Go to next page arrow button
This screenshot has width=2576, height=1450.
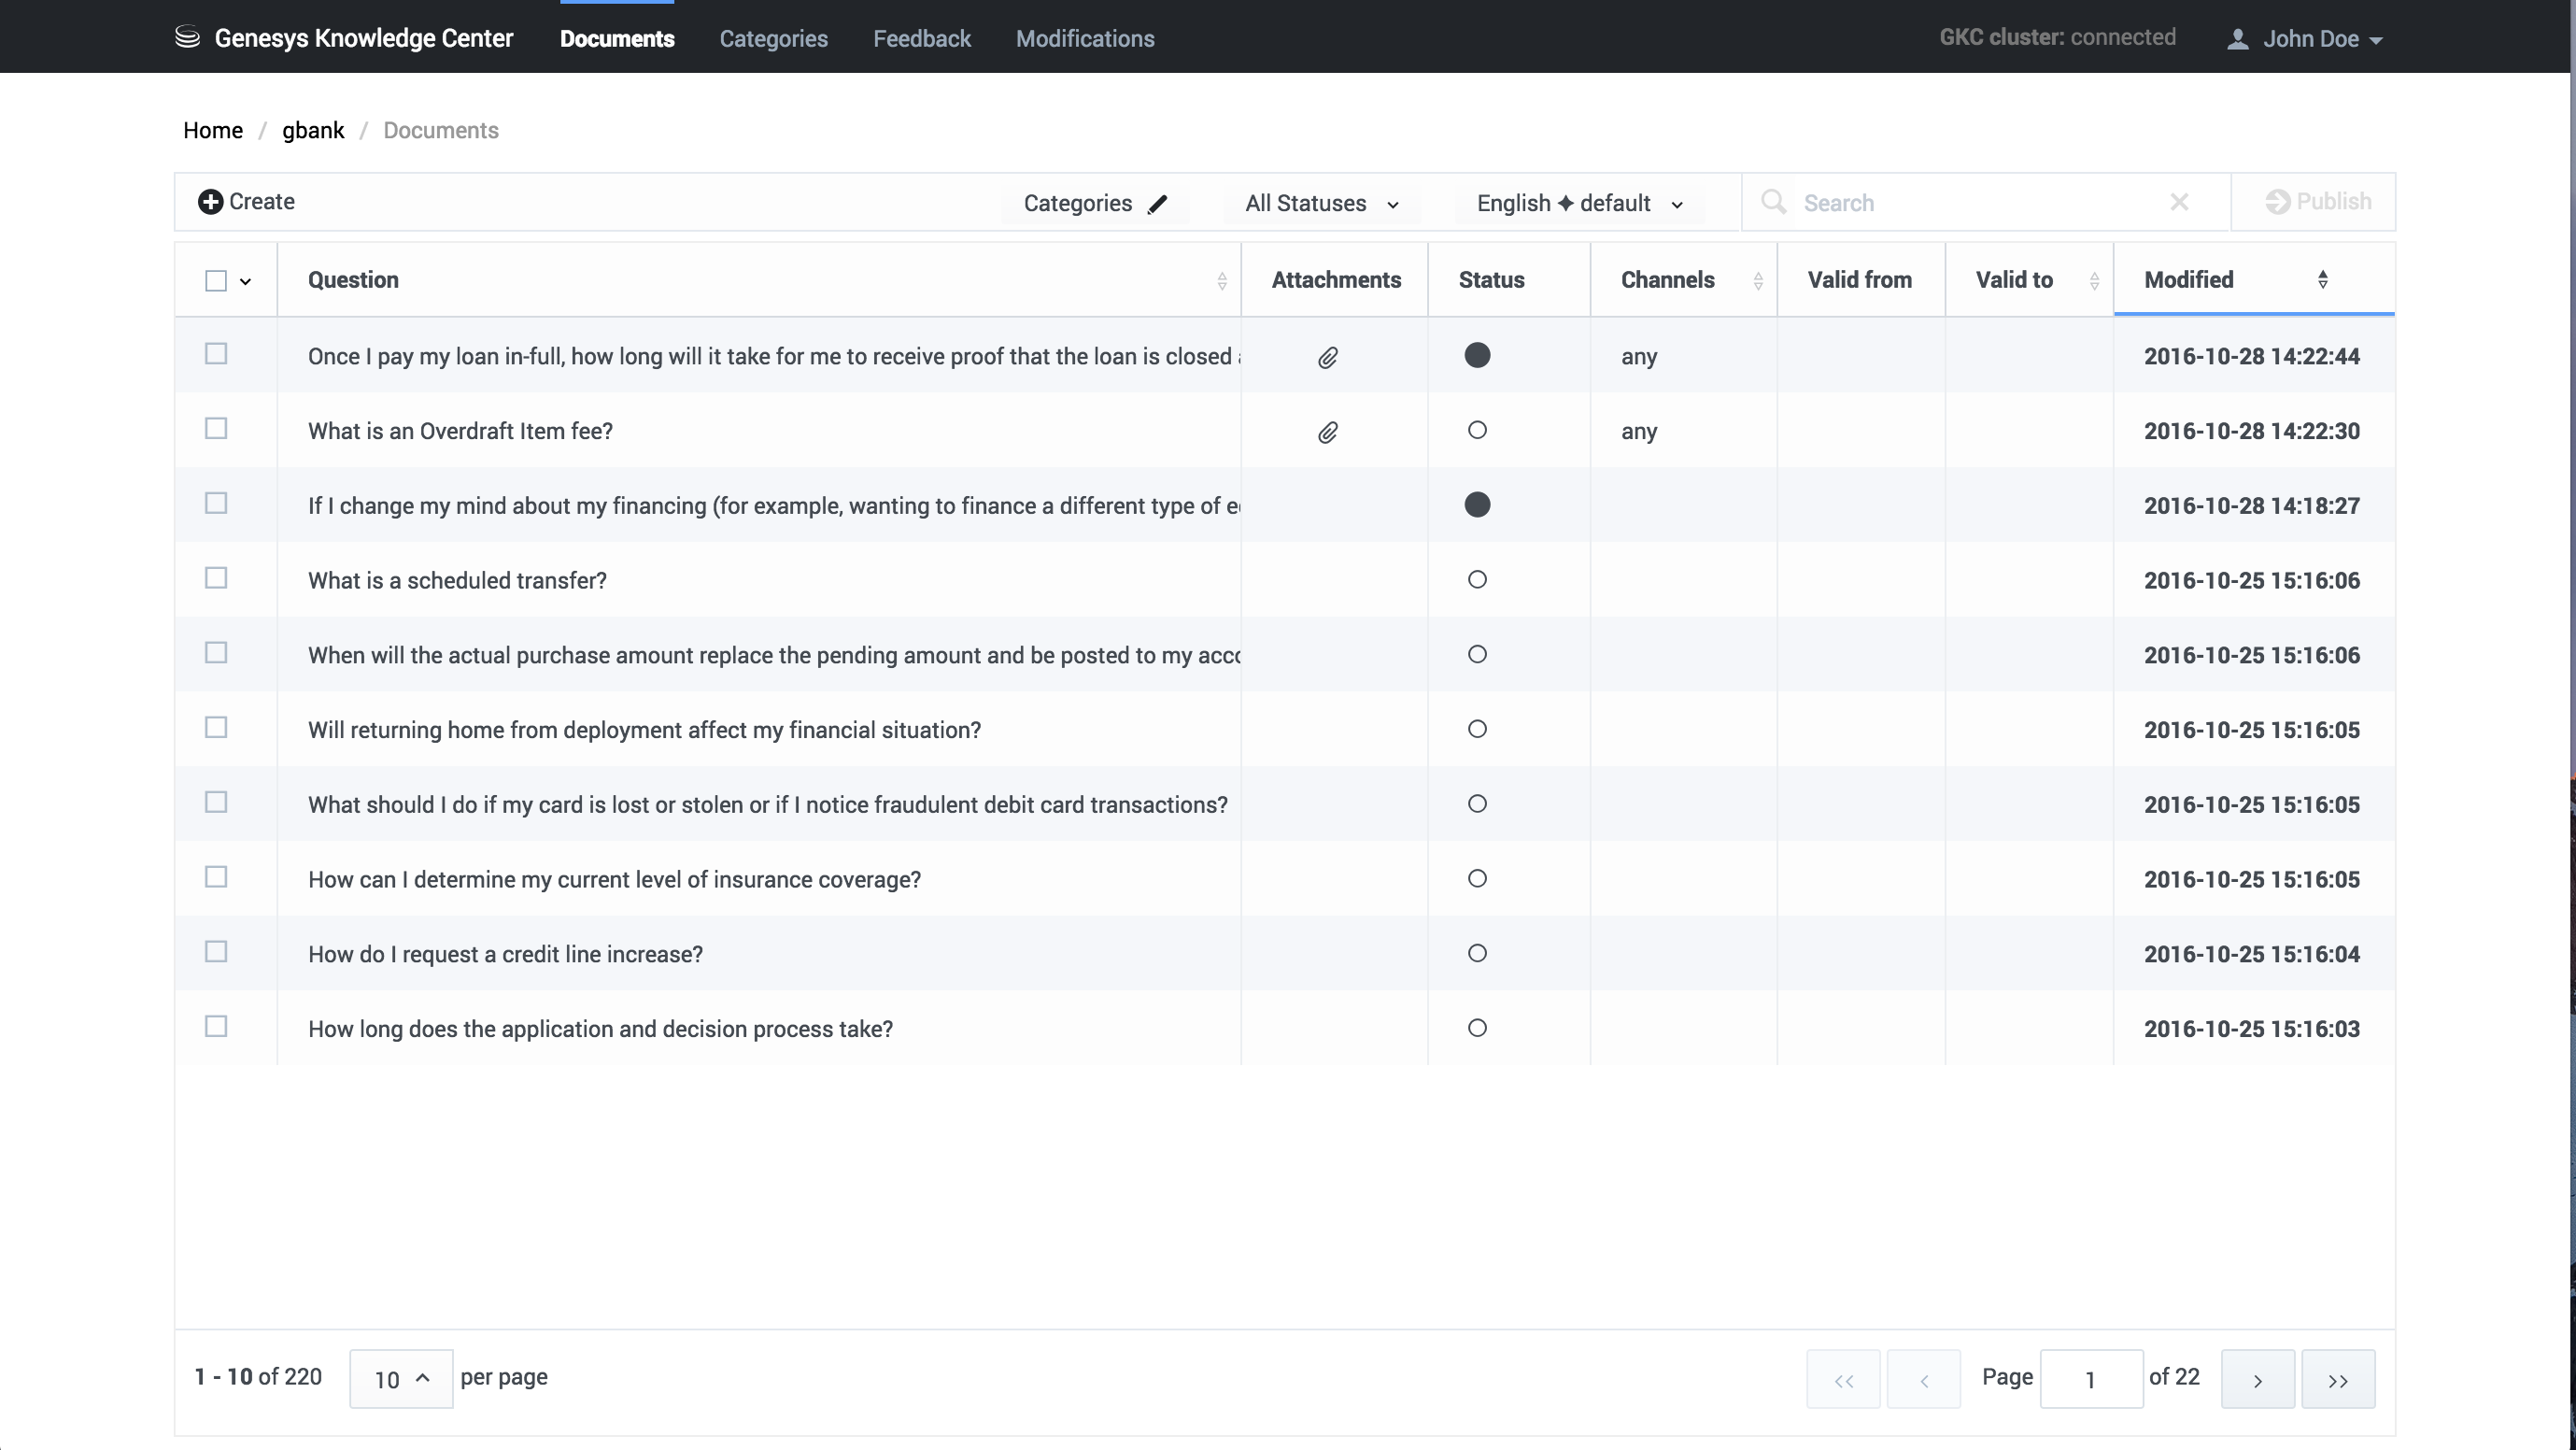pos(2257,1380)
